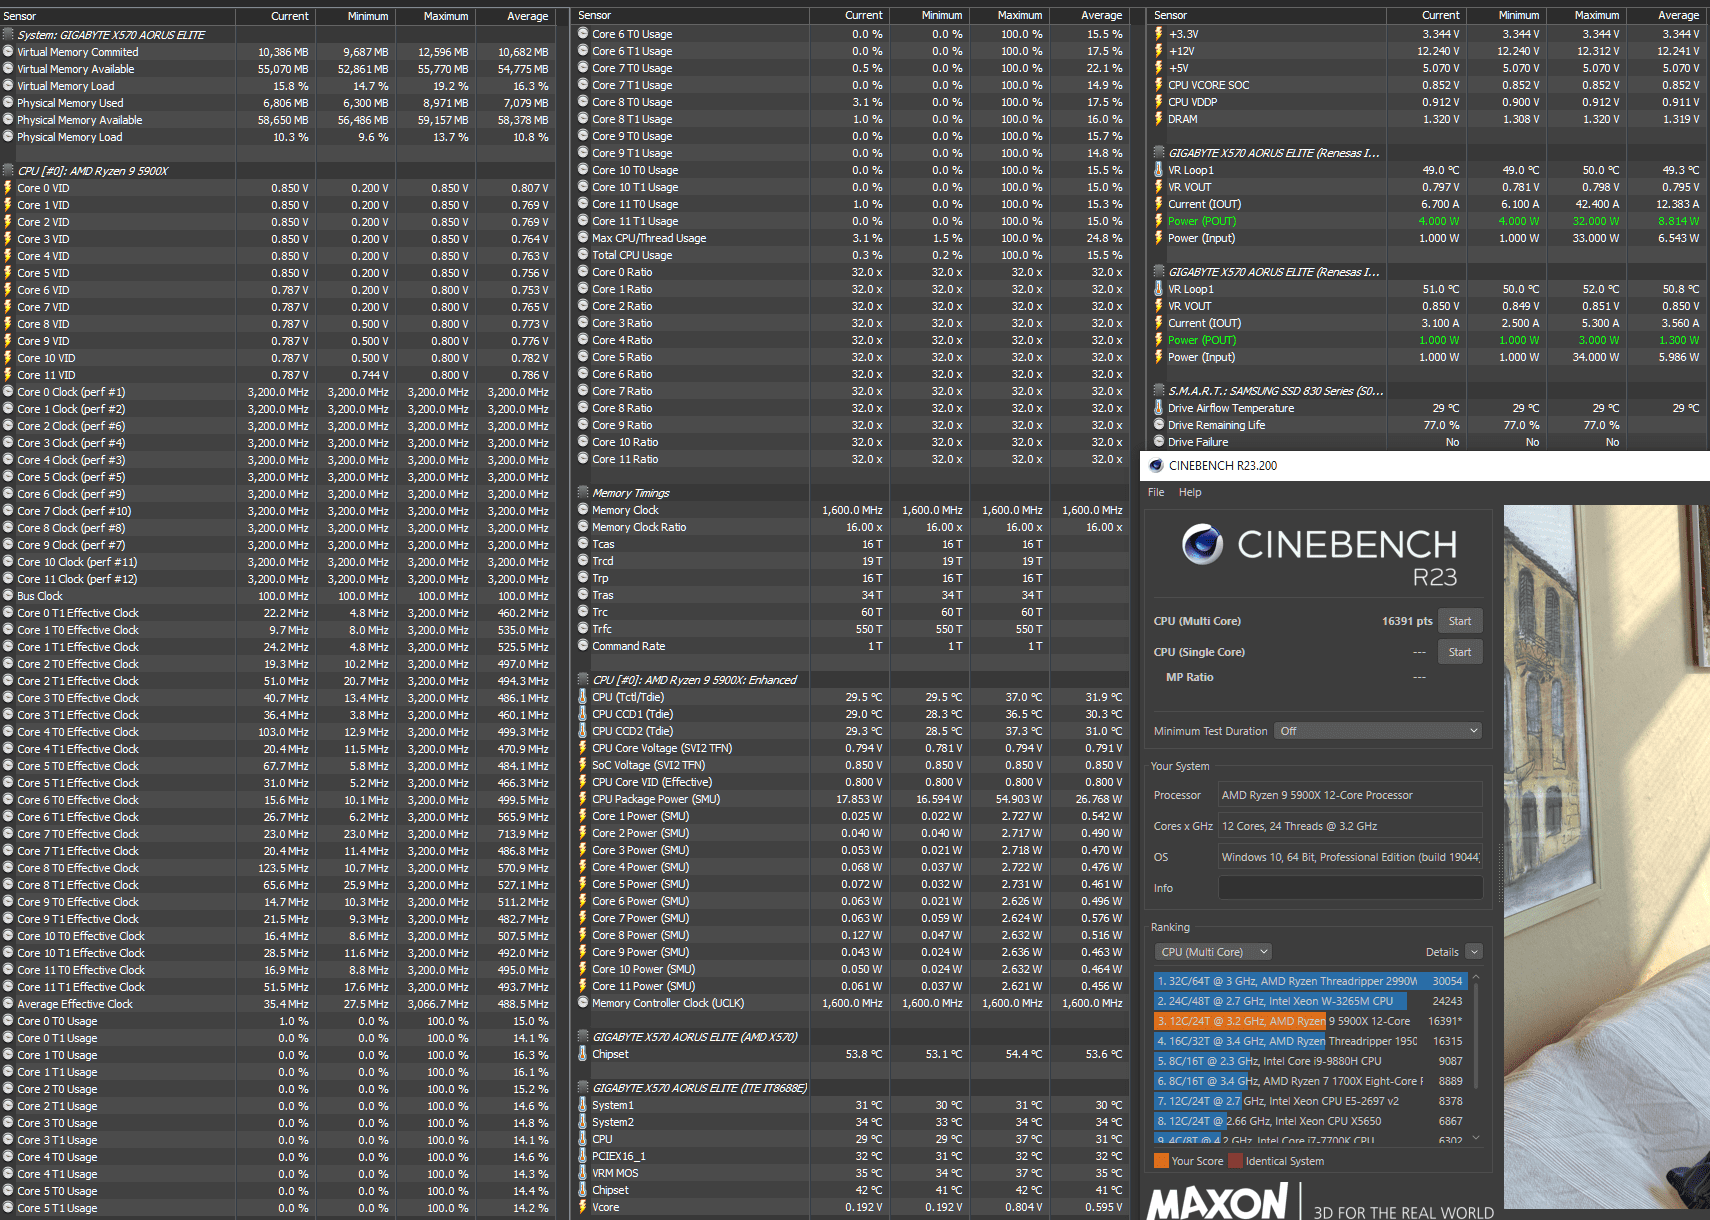The height and width of the screenshot is (1220, 1710).
Task: Click the lightning bolt icon for Core 0 VID
Action: pos(8,188)
